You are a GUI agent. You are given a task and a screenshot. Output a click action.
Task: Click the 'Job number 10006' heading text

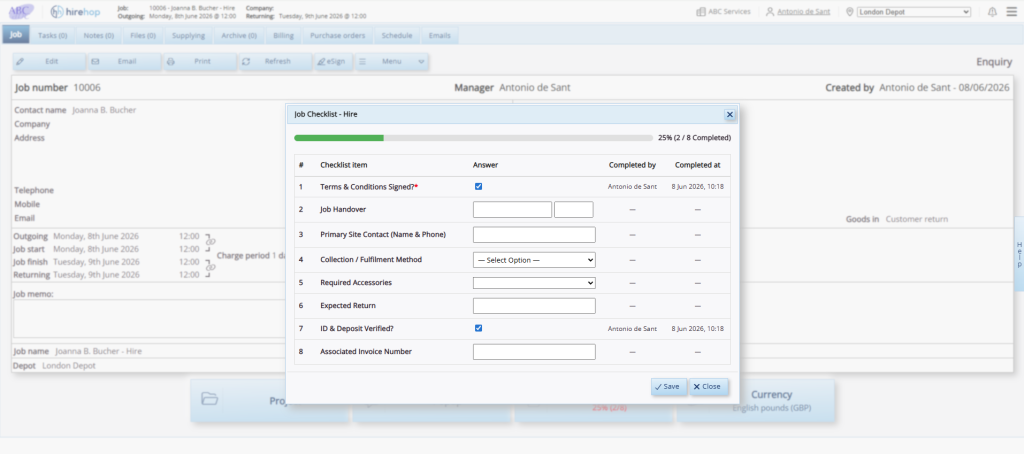tap(57, 88)
